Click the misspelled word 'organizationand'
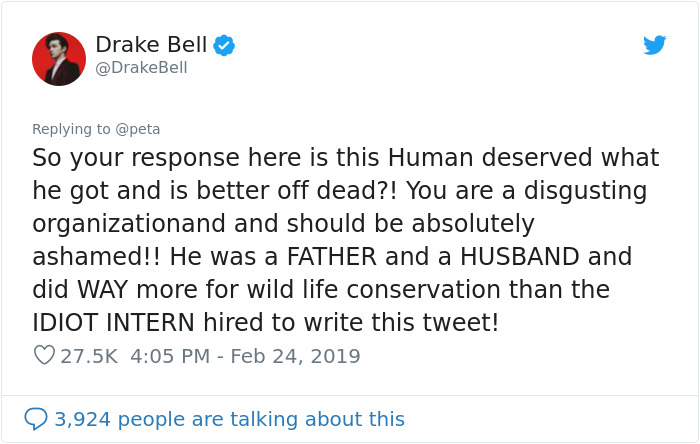700x444 pixels. tap(129, 224)
